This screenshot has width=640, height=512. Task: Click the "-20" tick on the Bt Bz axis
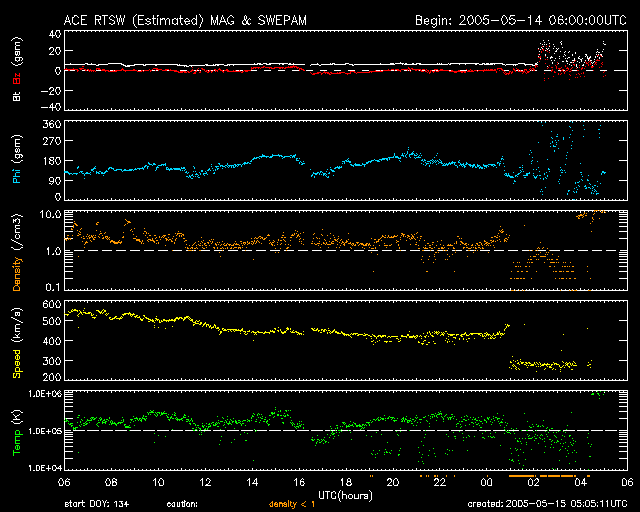[x=51, y=91]
